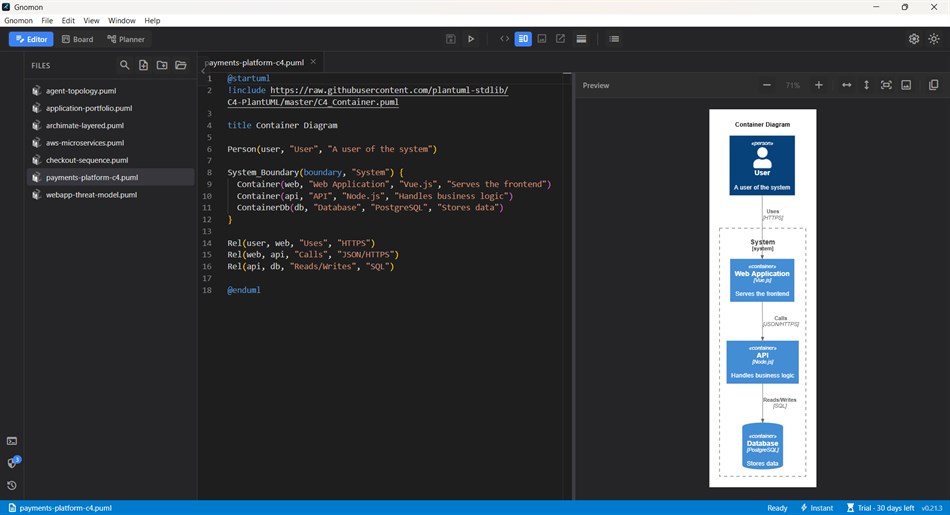Switch to preview-only image view icon

pos(542,39)
